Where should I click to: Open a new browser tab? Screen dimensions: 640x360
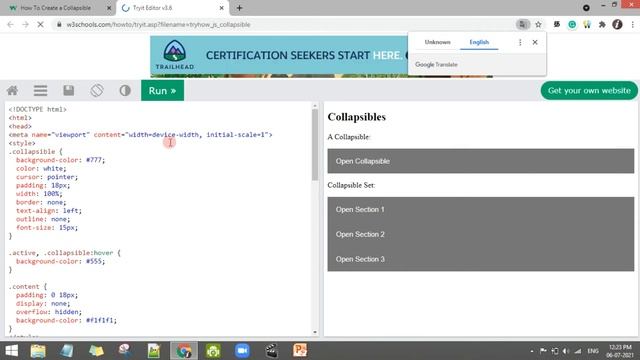point(239,8)
